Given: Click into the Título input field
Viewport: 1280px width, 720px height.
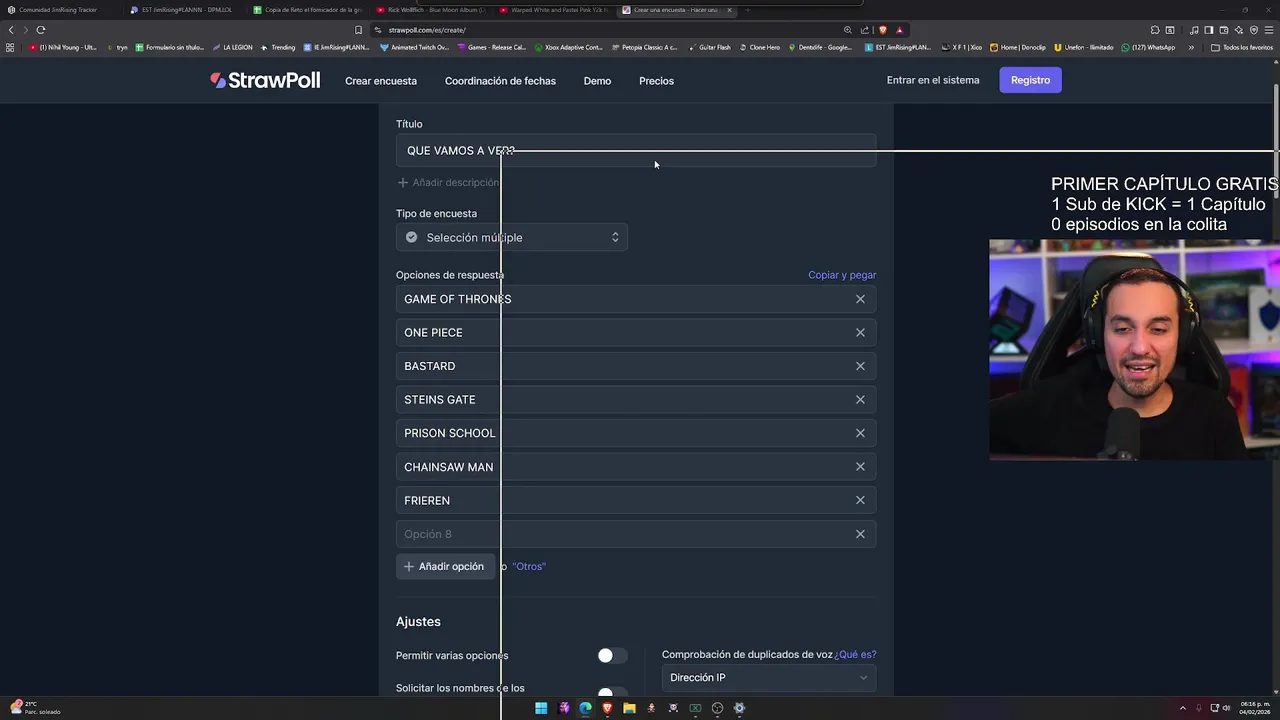Looking at the screenshot, I should coord(636,151).
